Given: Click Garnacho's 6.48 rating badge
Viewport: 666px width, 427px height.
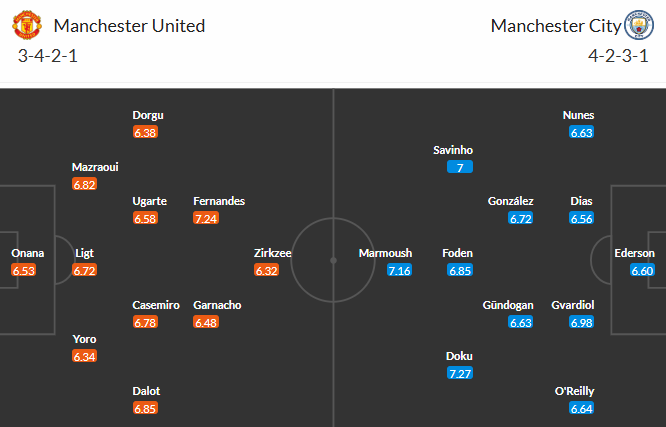Looking at the screenshot, I should tap(206, 322).
